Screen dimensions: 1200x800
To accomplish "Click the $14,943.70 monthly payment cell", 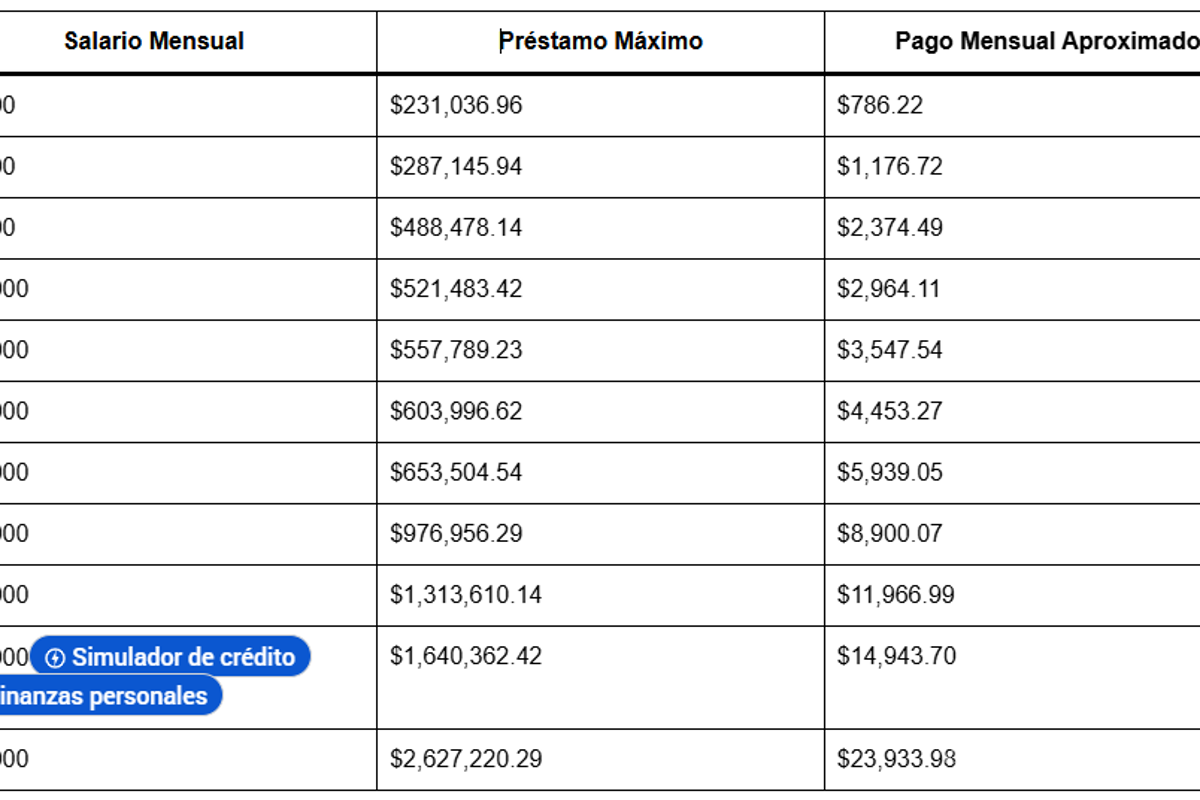I will click(896, 656).
